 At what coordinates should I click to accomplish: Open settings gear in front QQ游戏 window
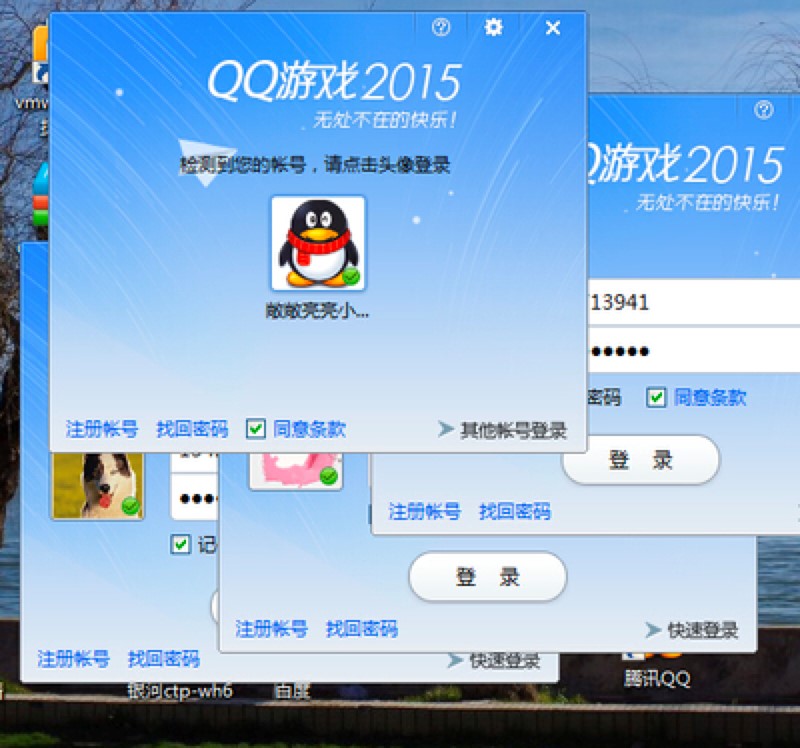click(493, 27)
